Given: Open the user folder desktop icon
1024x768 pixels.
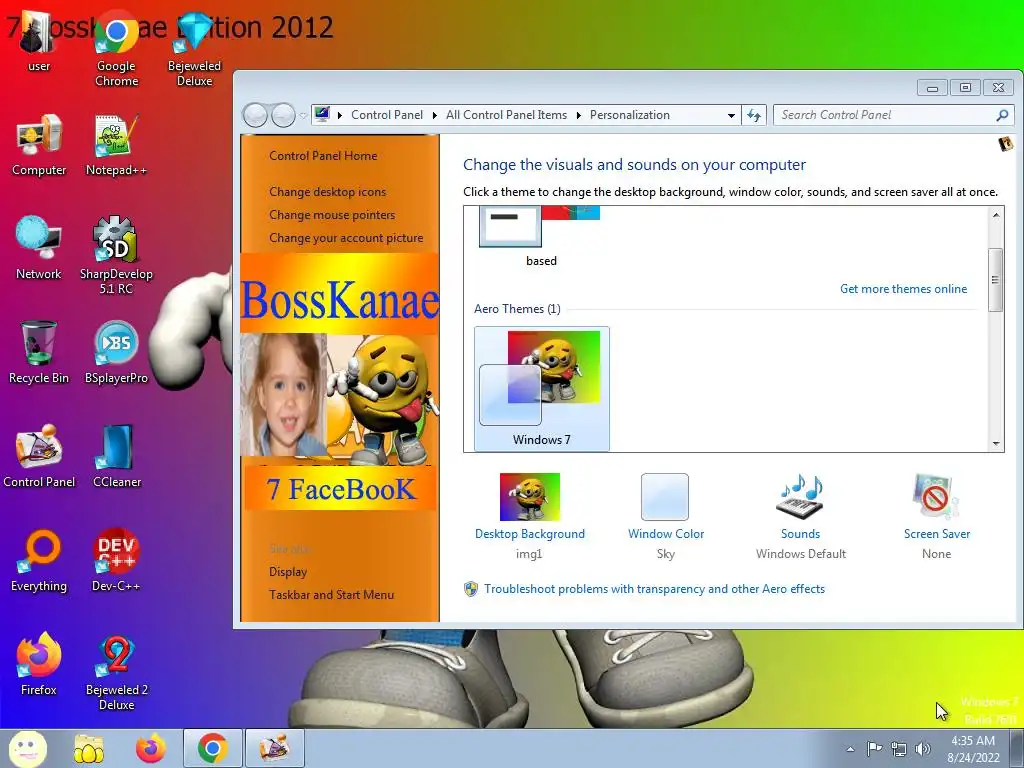Looking at the screenshot, I should 39,40.
